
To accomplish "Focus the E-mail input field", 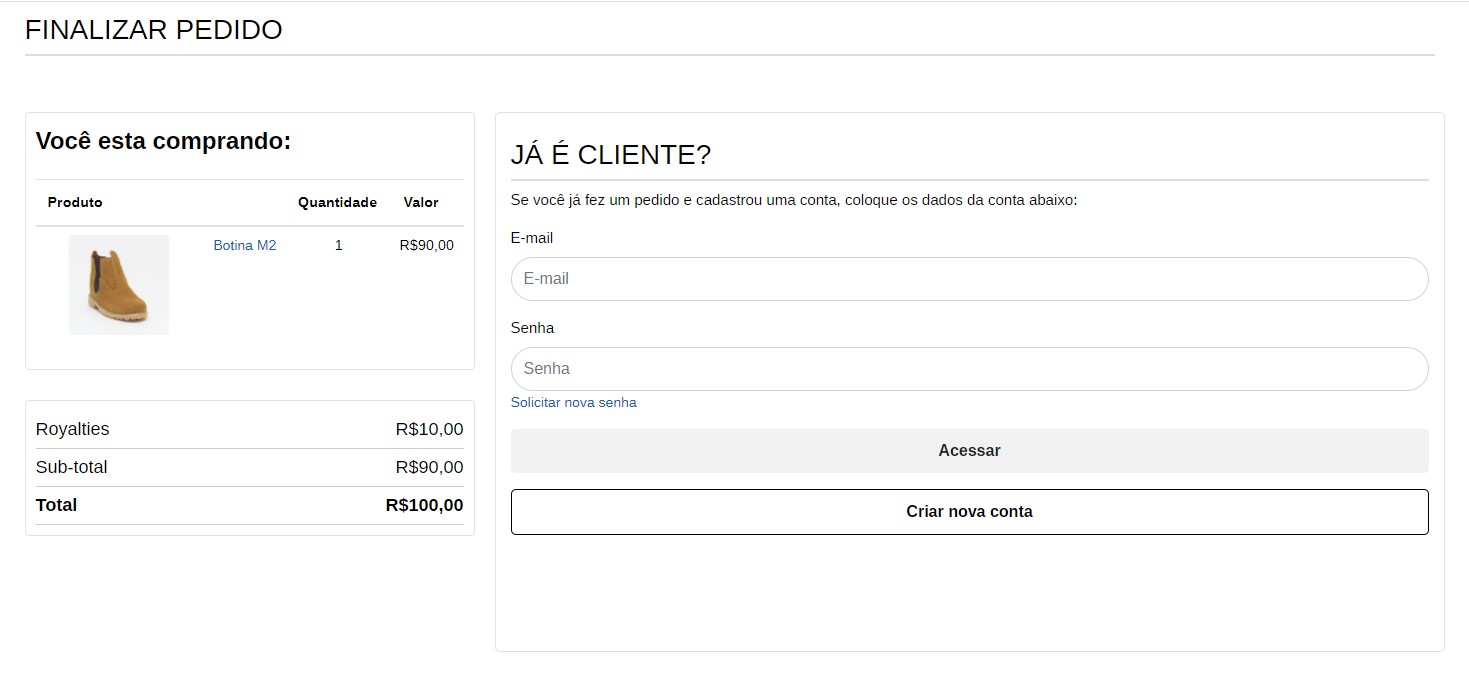I will click(x=968, y=279).
